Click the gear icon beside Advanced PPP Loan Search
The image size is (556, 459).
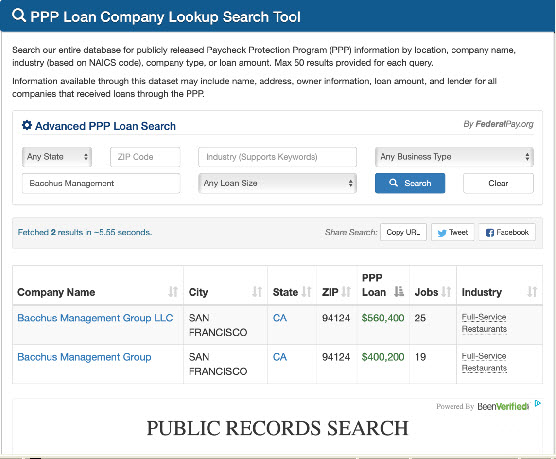point(27,125)
